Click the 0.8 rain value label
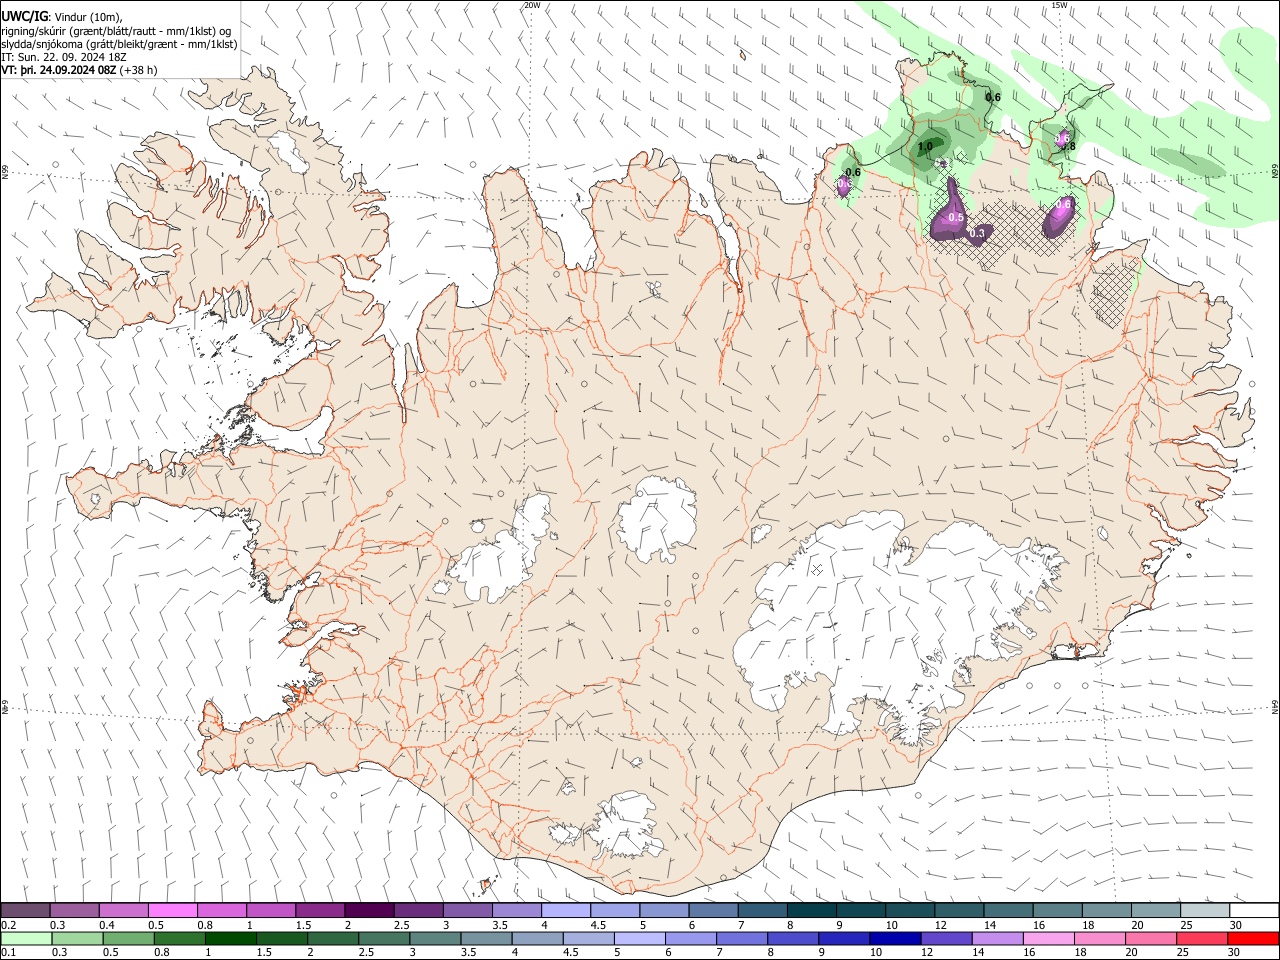Image resolution: width=1280 pixels, height=960 pixels. click(1067, 147)
